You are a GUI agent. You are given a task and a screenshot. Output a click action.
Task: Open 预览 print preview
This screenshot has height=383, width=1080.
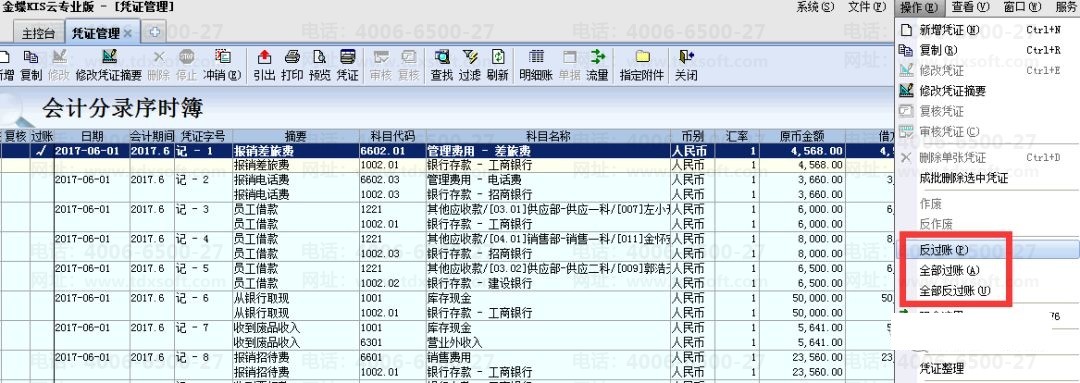pos(320,57)
